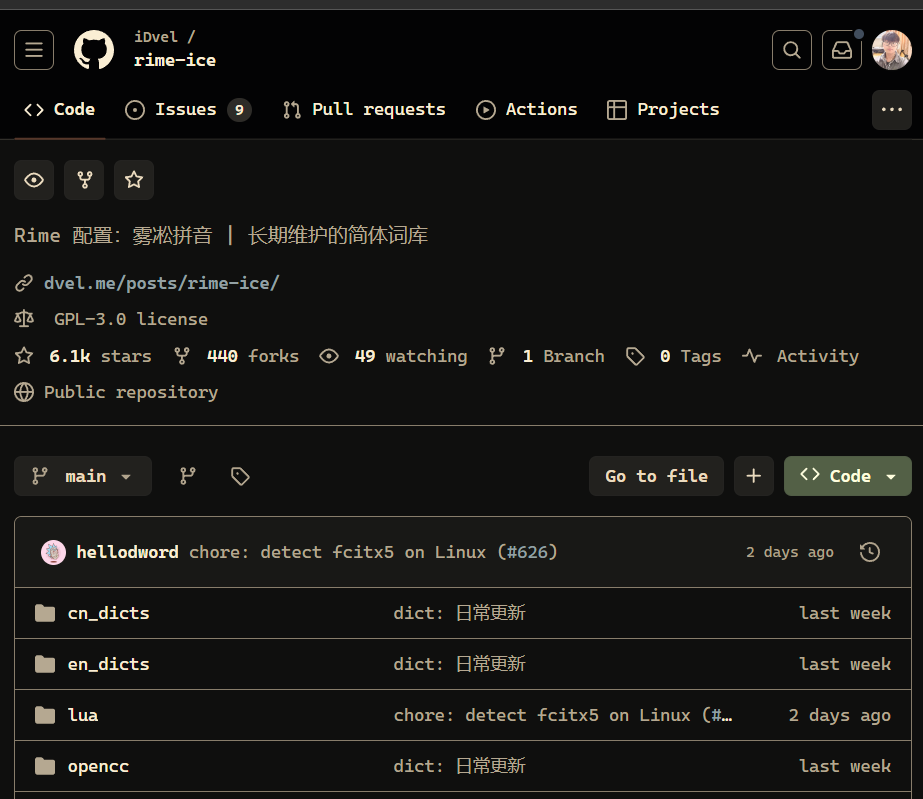Toggle watching with the eye button
The height and width of the screenshot is (799, 923).
point(34,180)
